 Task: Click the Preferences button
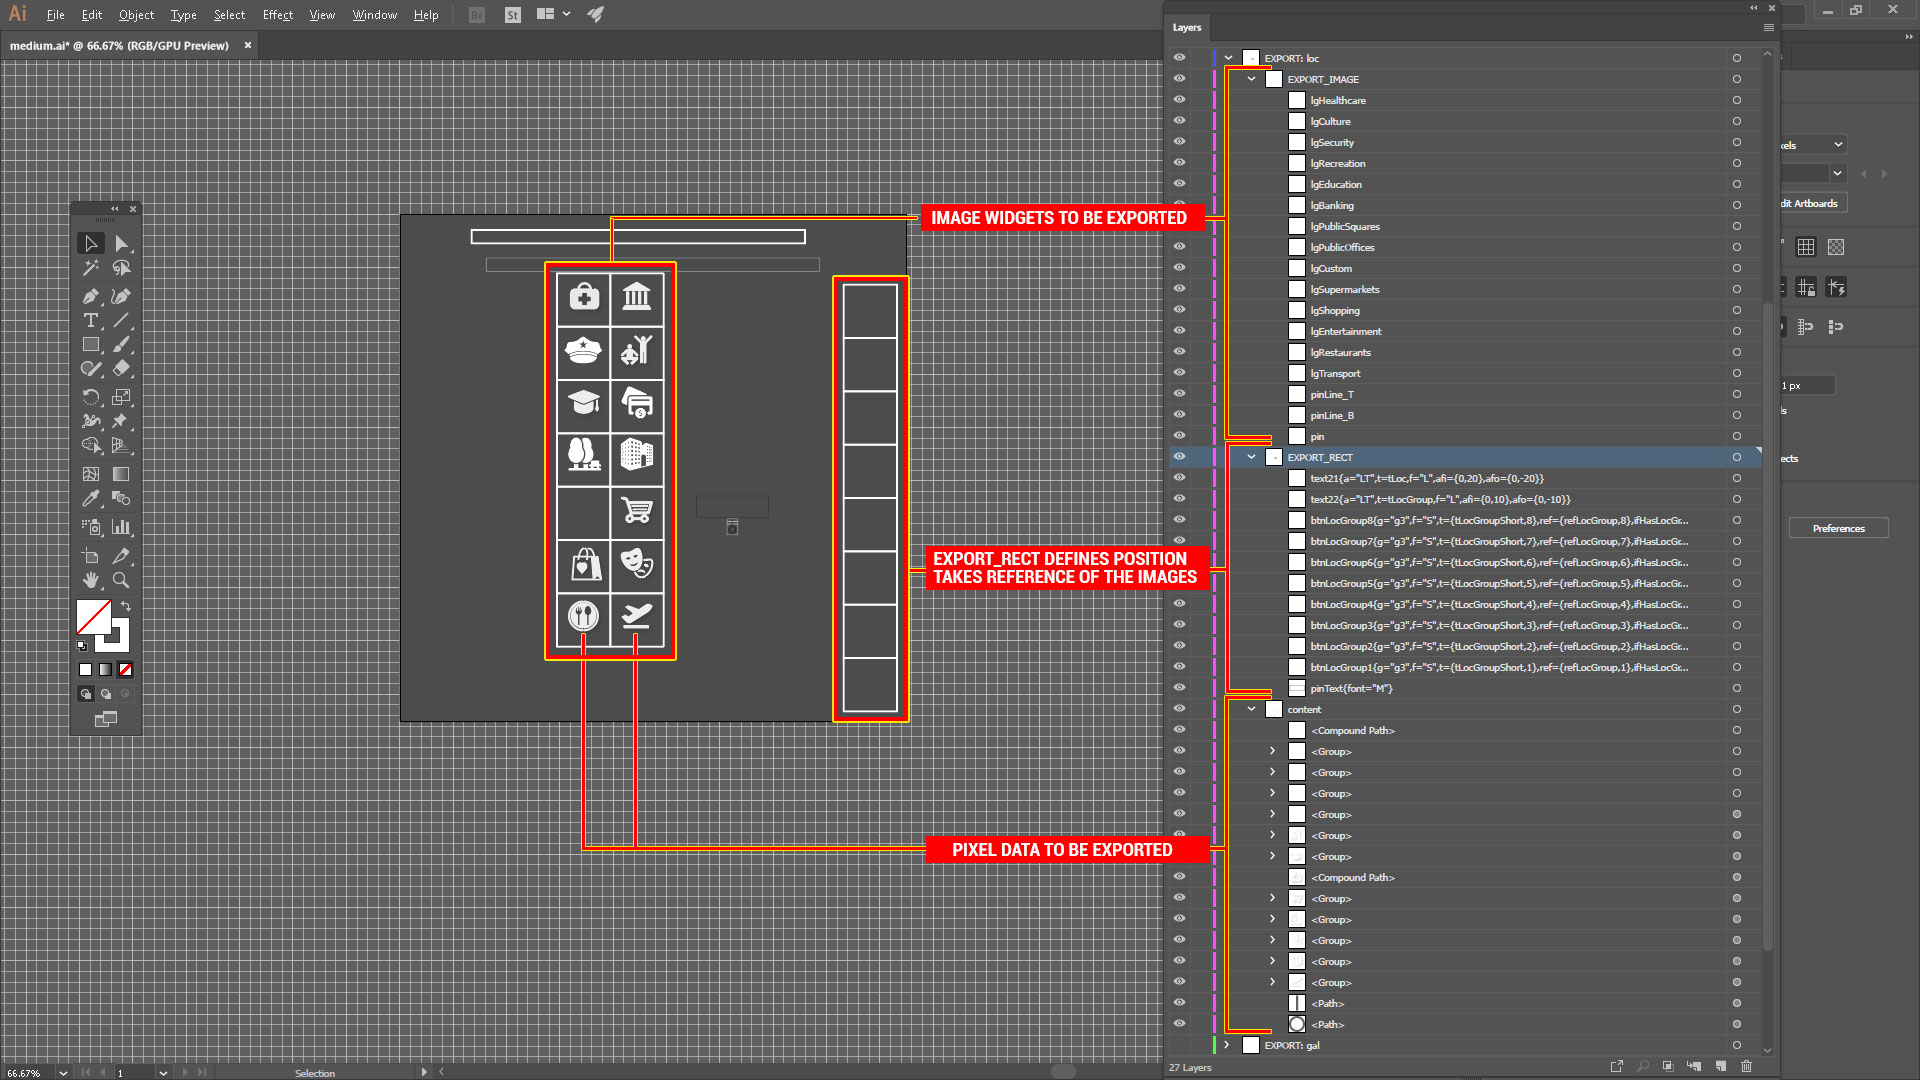[x=1838, y=528]
